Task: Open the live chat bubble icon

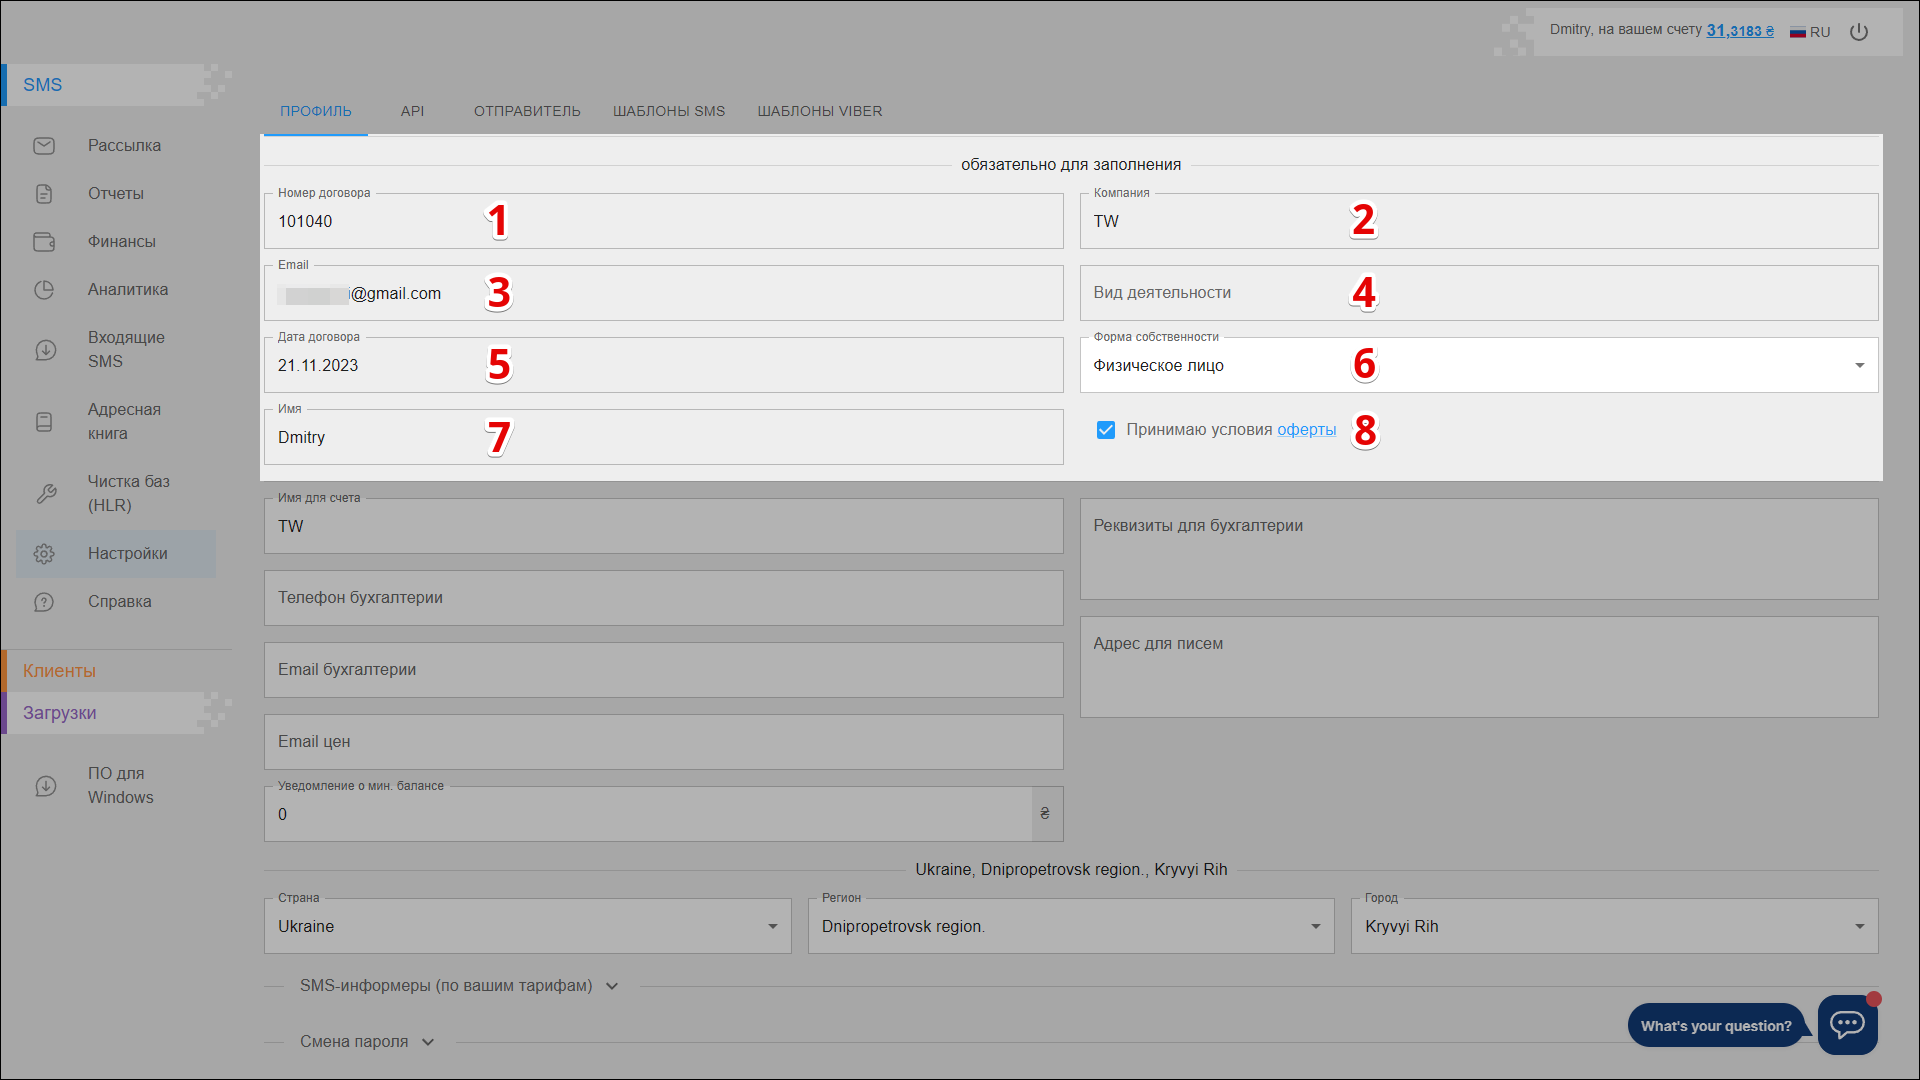Action: (1846, 1024)
